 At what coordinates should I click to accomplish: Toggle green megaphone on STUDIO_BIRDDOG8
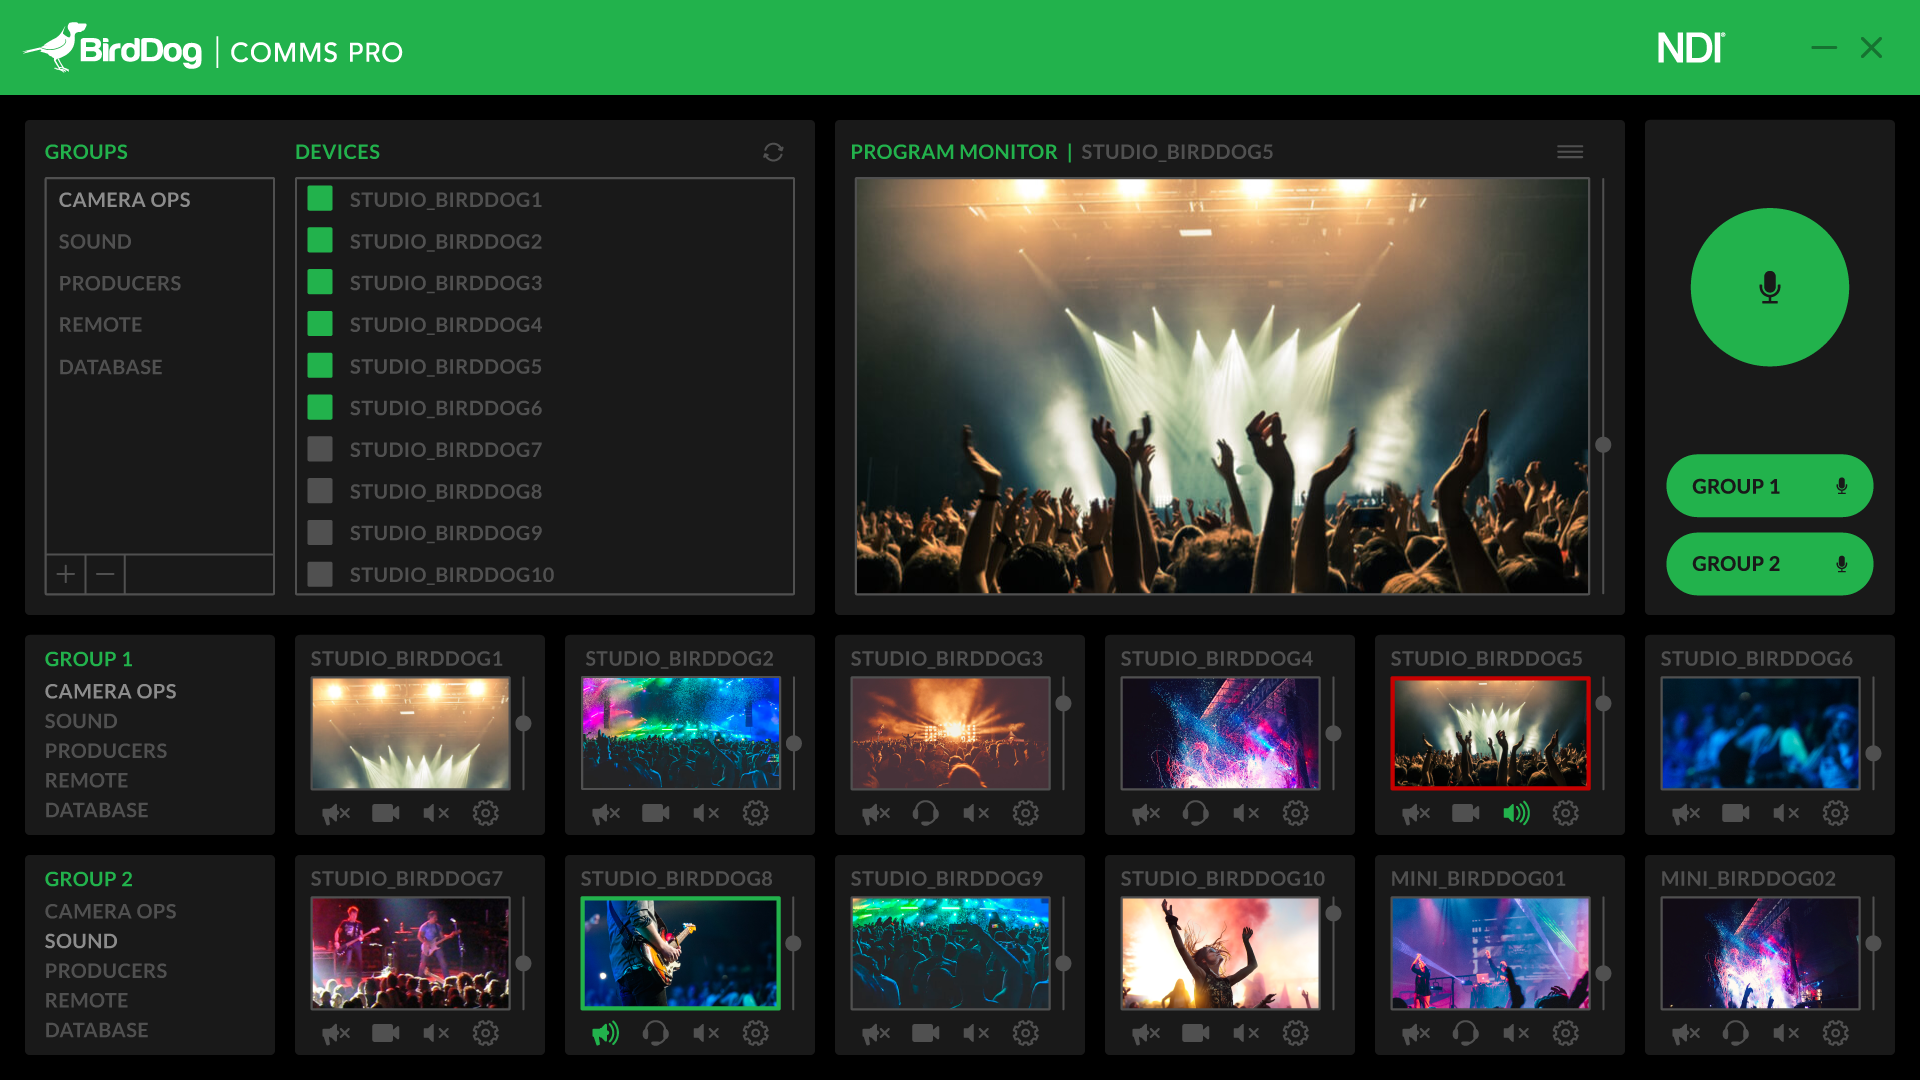pos(605,1033)
